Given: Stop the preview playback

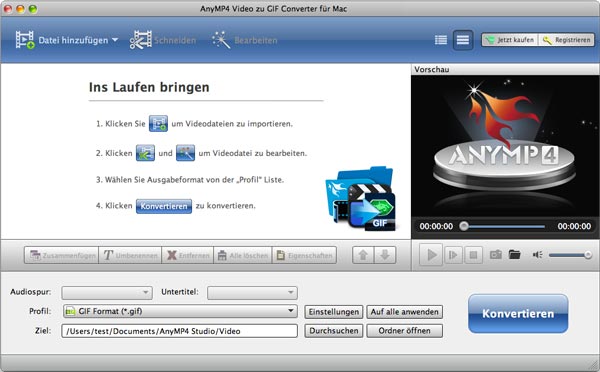Looking at the screenshot, I should coord(473,255).
